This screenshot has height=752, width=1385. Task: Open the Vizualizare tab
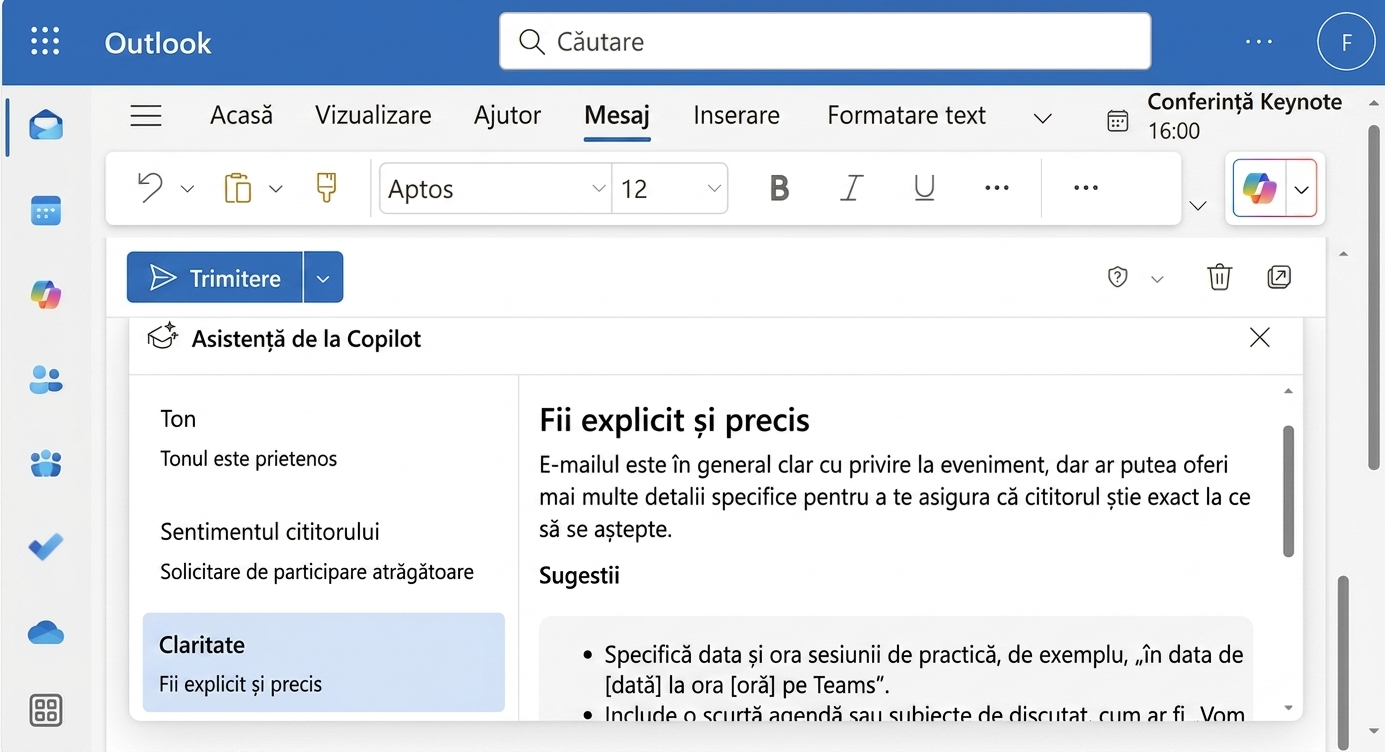click(x=373, y=116)
